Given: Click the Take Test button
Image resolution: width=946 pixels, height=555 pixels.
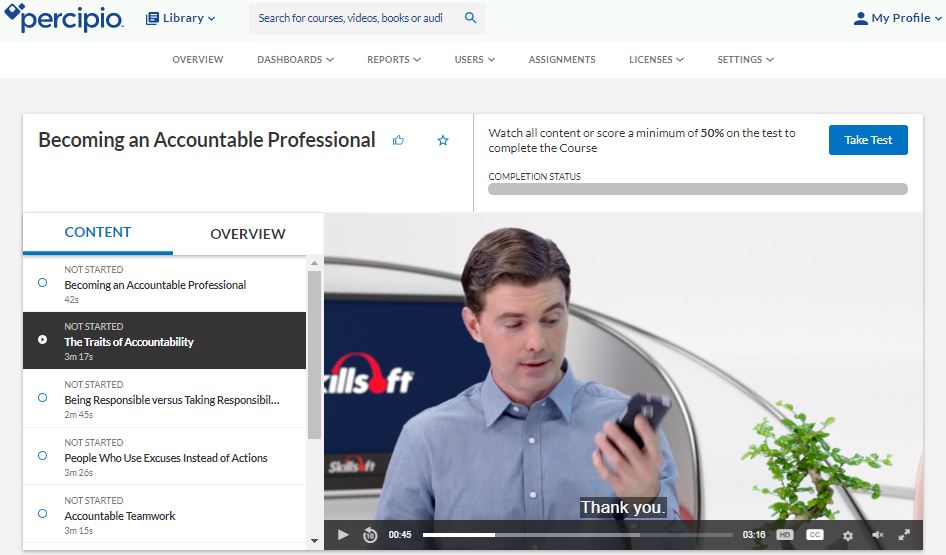Looking at the screenshot, I should [x=868, y=140].
